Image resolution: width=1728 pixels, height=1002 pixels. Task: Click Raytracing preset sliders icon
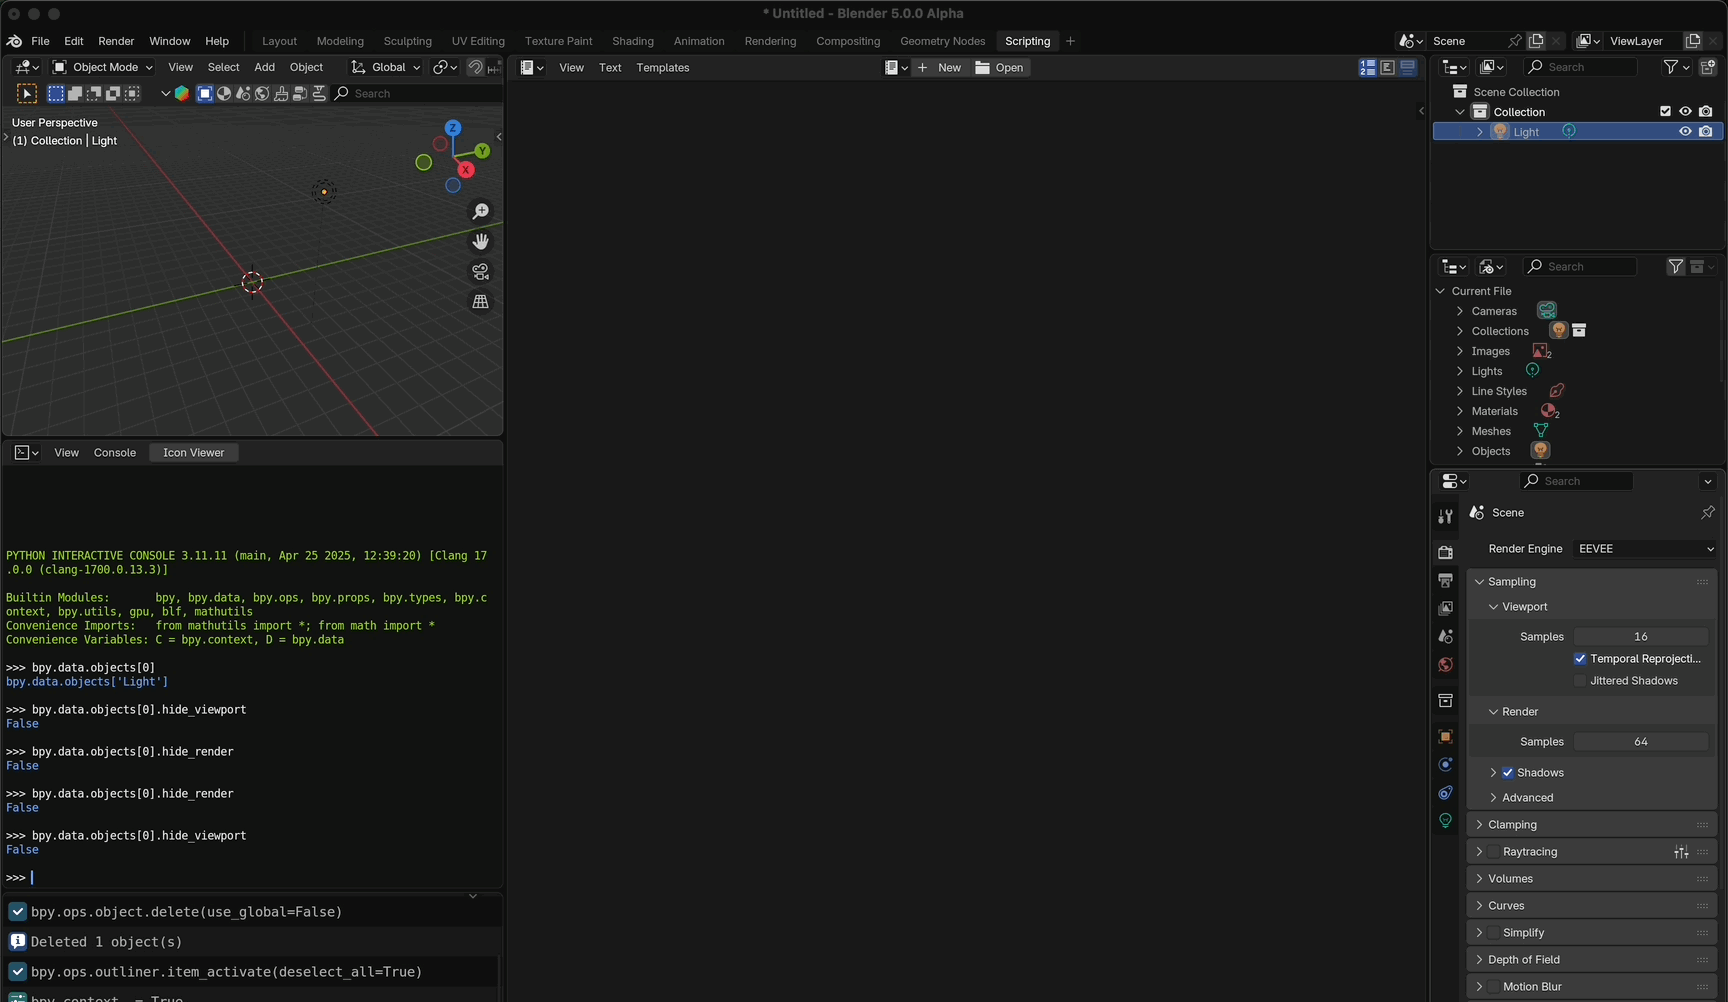(x=1681, y=852)
